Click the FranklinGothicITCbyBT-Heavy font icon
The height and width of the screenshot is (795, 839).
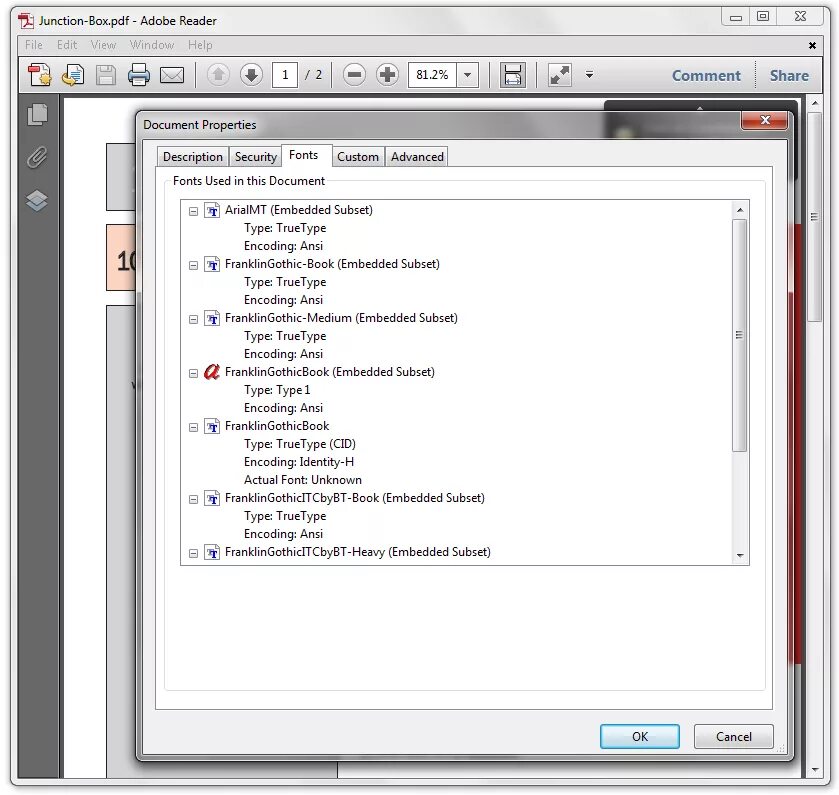point(212,553)
